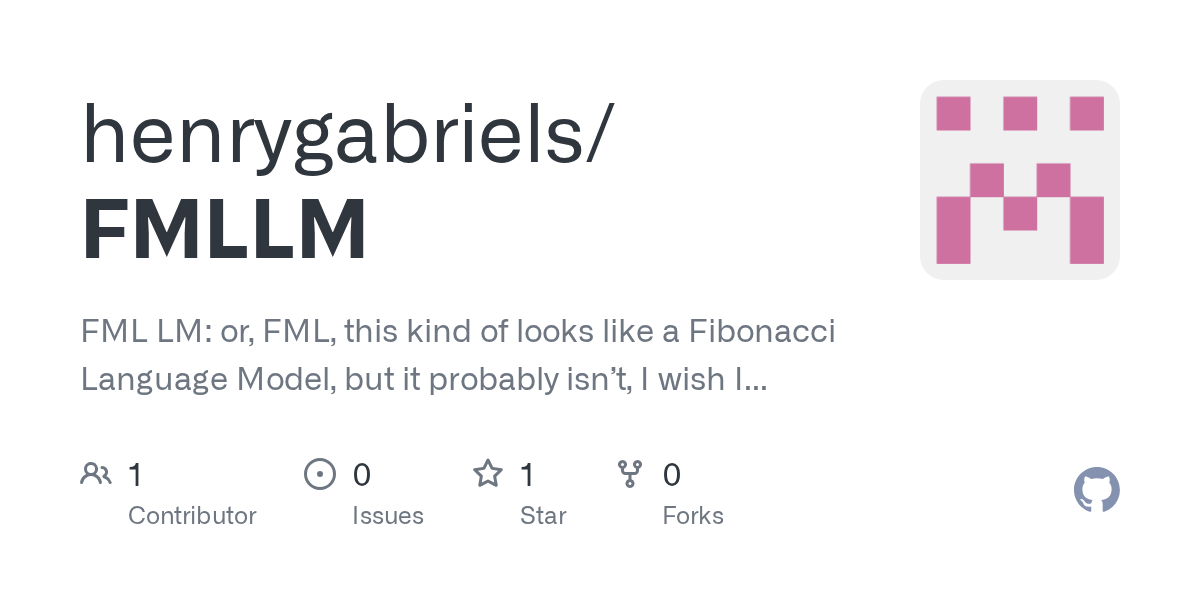This screenshot has width=1200, height=600.
Task: Click the issues count number 0
Action: tap(362, 475)
